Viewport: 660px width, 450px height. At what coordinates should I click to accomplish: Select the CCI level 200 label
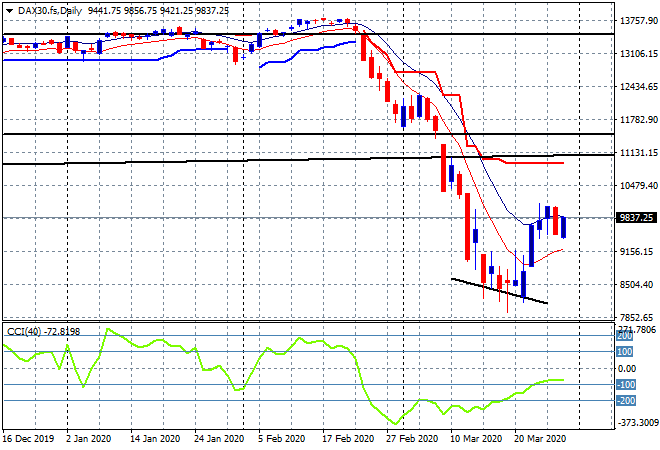point(625,336)
